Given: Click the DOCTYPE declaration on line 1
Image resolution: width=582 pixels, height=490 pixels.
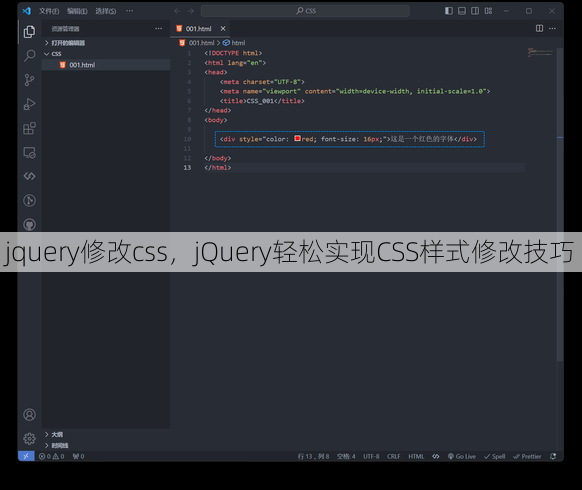Looking at the screenshot, I should (x=233, y=53).
